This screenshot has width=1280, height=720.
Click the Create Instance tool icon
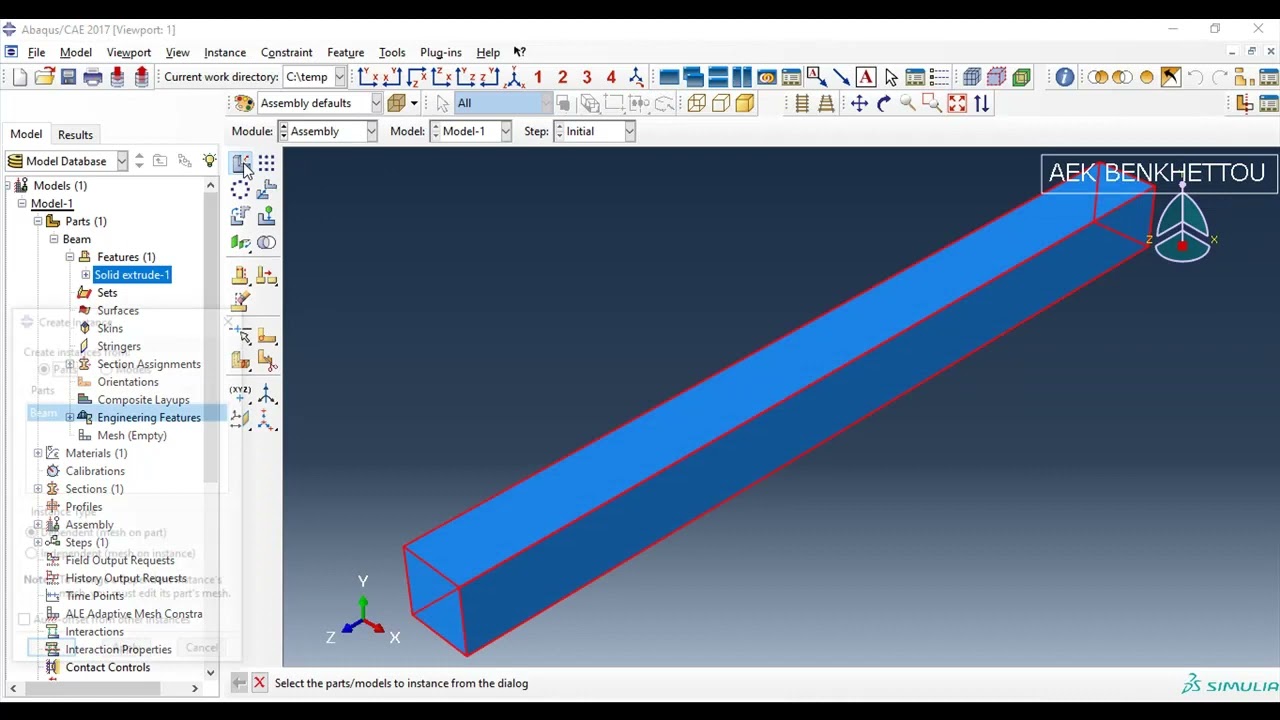tap(240, 164)
